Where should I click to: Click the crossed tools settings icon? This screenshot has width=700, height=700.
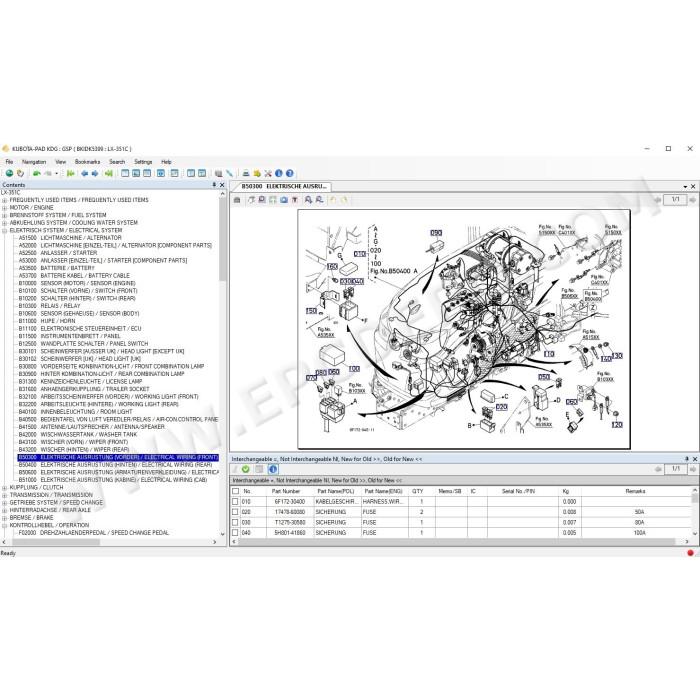tap(268, 173)
